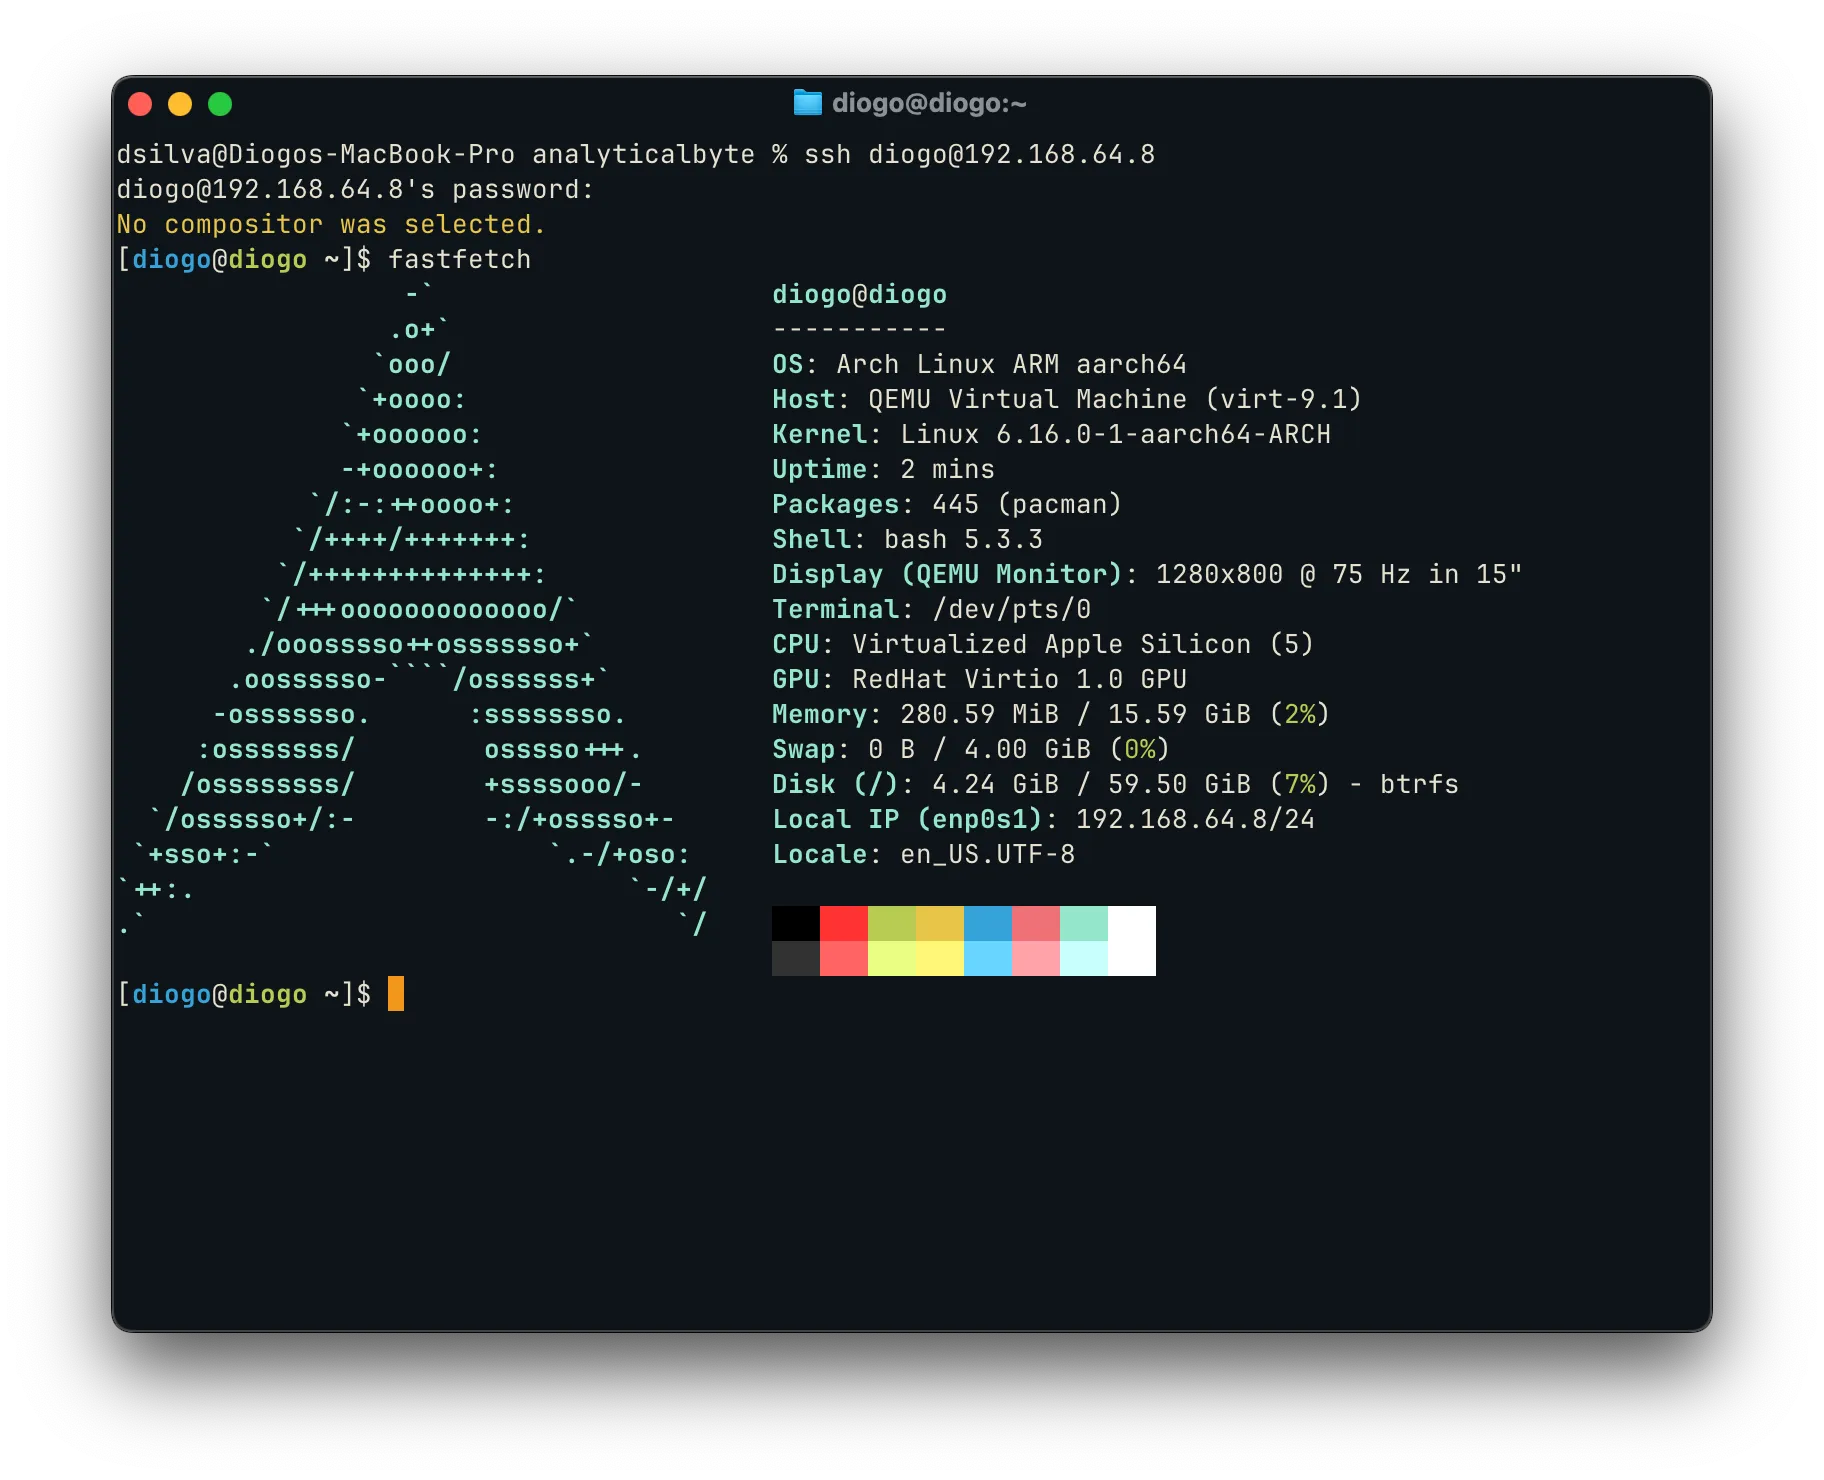The width and height of the screenshot is (1824, 1480).
Task: Click the Locale: en_US.UTF-8 line
Action: pyautogui.click(x=923, y=855)
